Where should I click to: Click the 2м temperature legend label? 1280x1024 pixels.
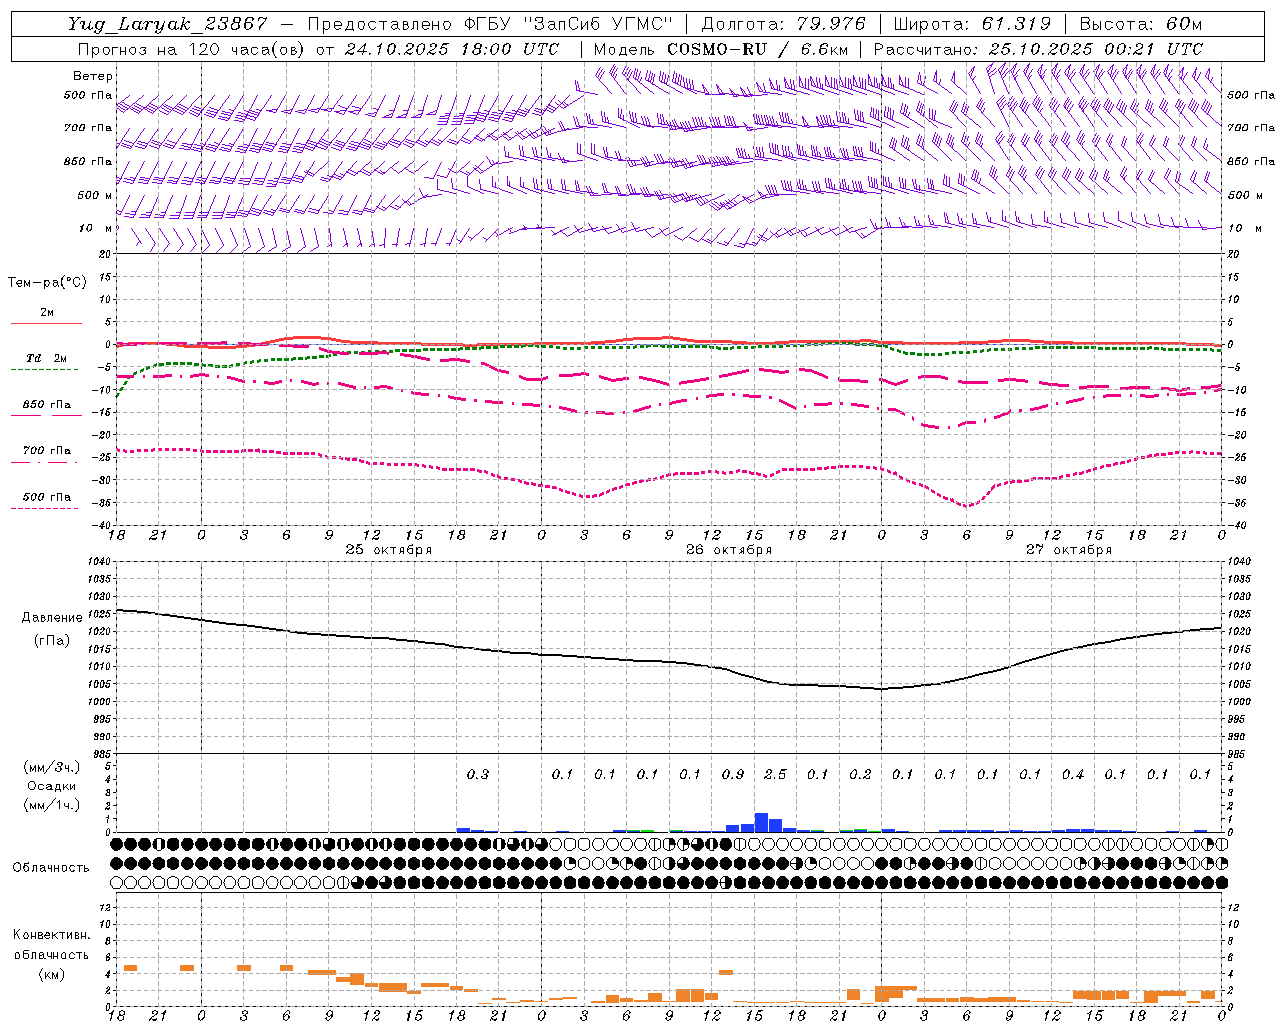click(x=47, y=312)
